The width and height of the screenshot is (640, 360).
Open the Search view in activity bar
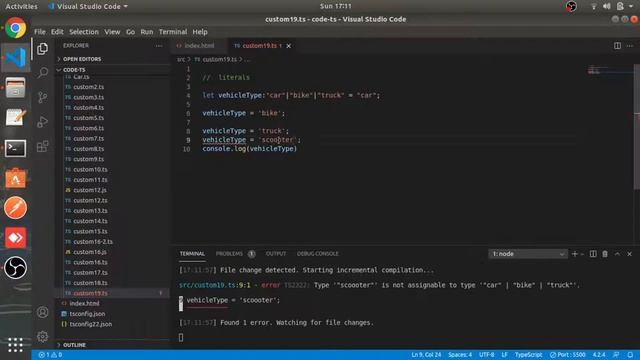click(42, 73)
